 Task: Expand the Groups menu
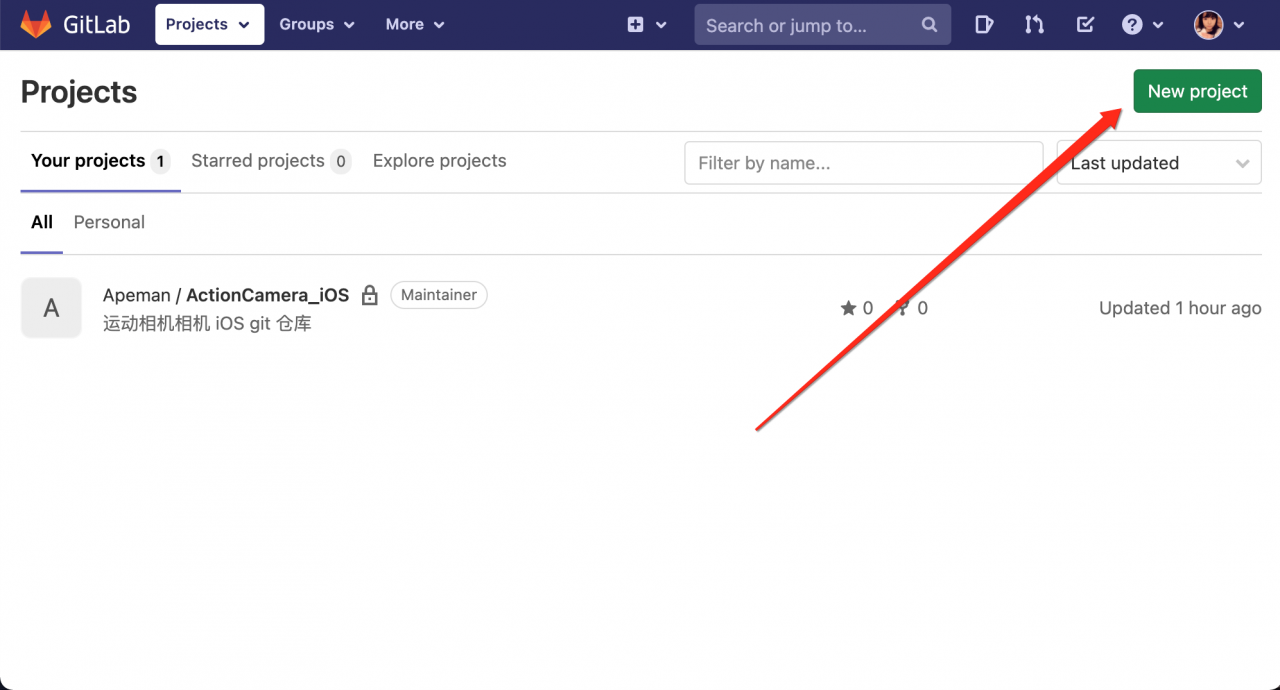pos(316,24)
